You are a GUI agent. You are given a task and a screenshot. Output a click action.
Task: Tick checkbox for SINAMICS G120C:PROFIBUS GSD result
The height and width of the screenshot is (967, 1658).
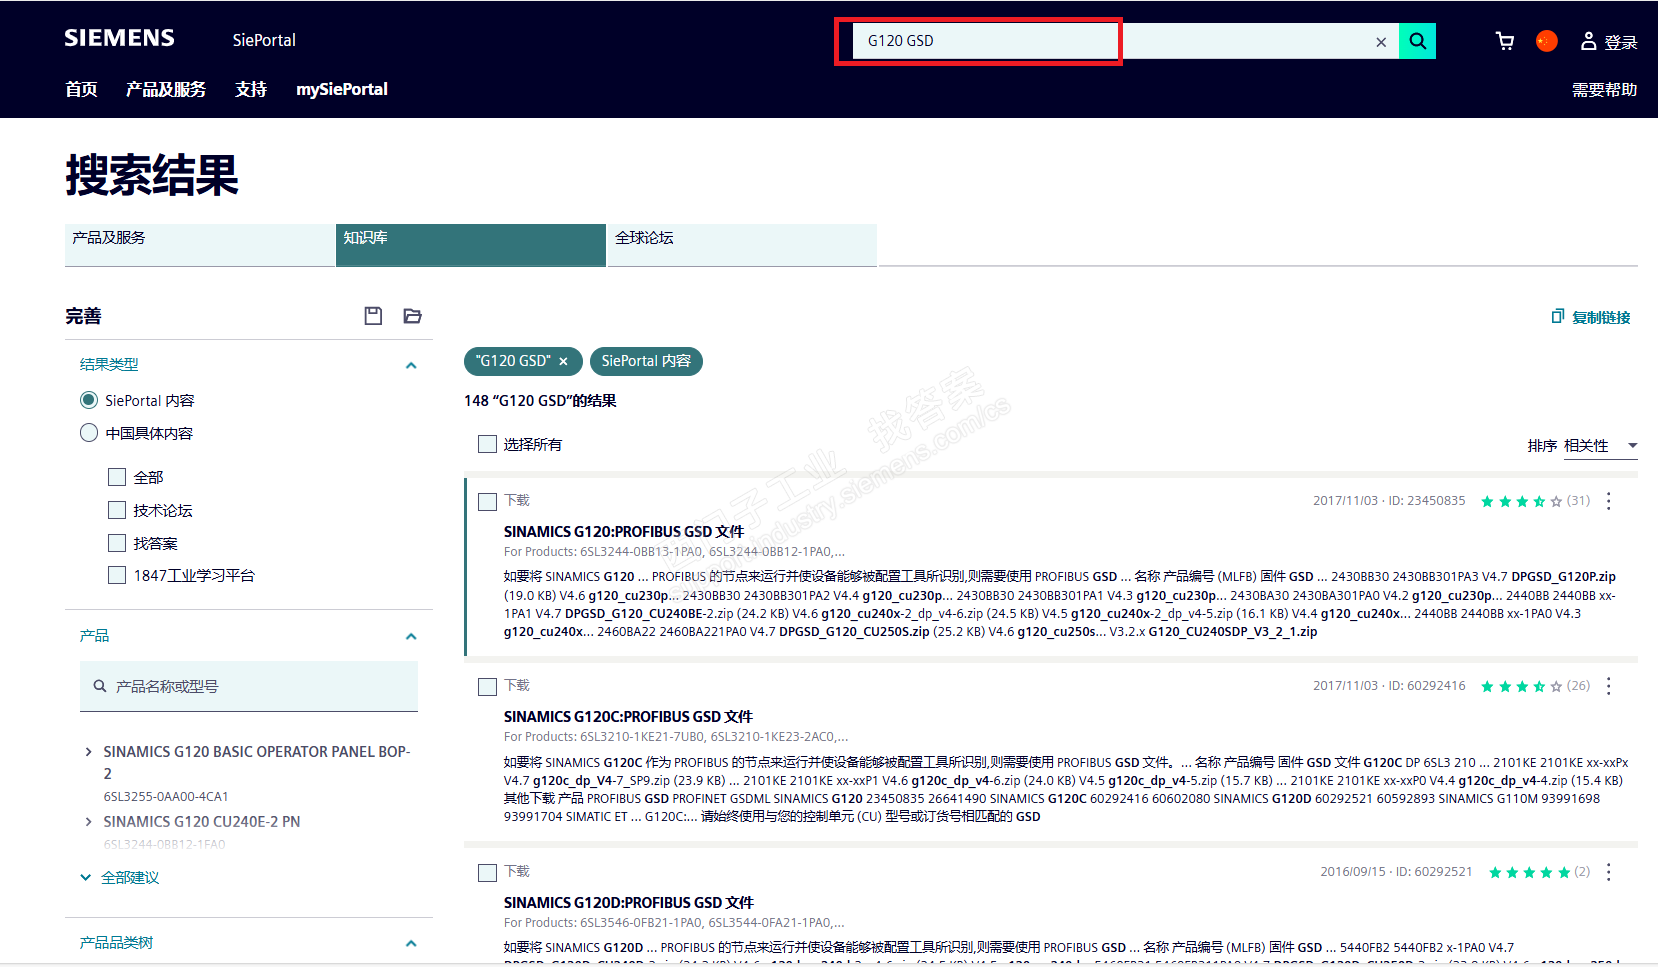[x=488, y=686]
